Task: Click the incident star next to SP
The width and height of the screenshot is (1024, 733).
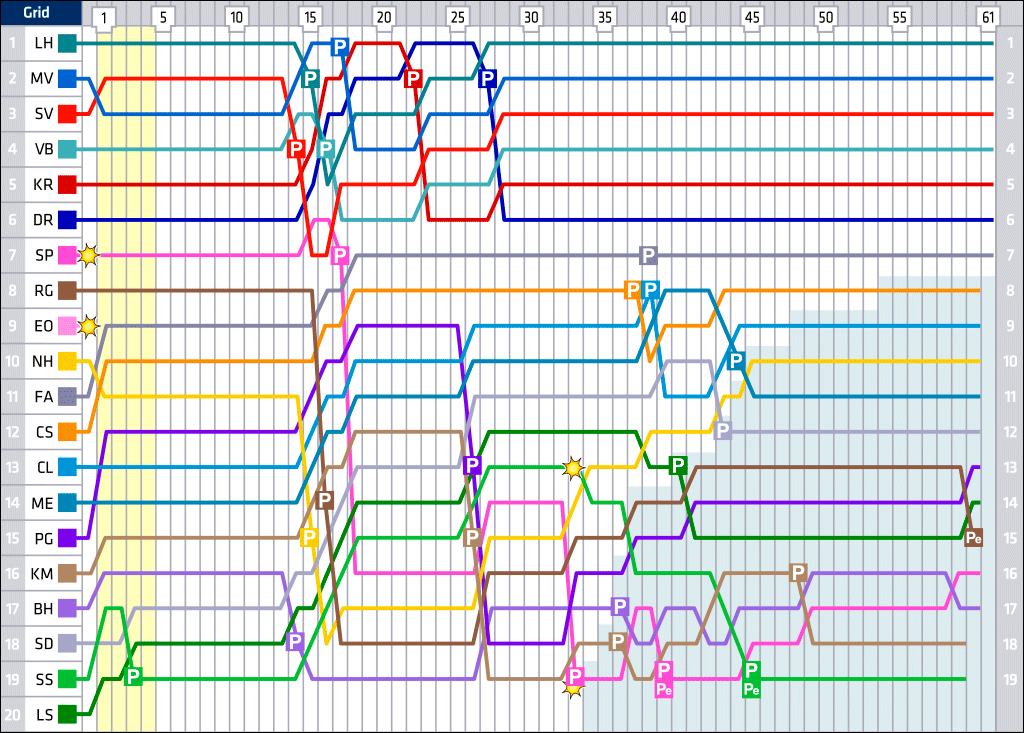Action: point(89,255)
